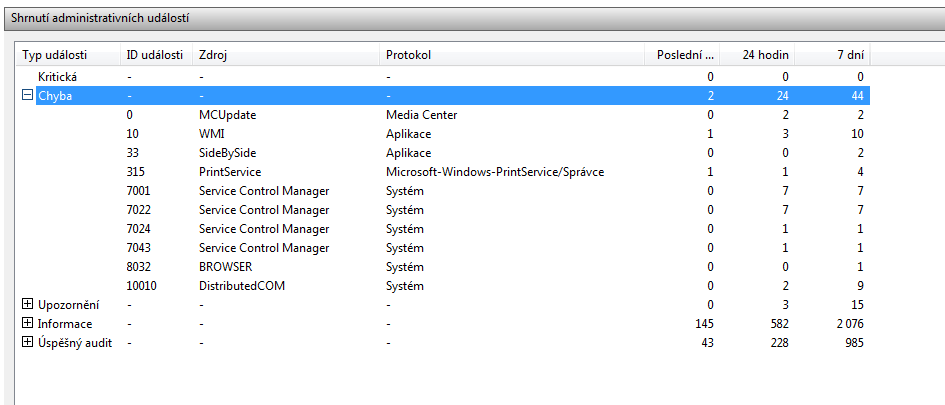Expand the Upozornění event group
The height and width of the screenshot is (405, 945).
(27, 305)
